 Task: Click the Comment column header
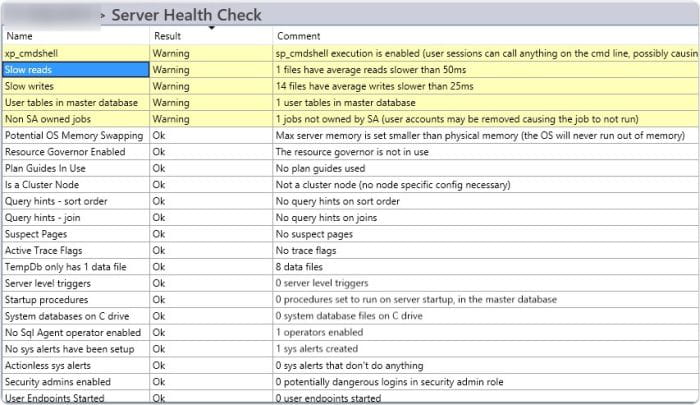pyautogui.click(x=298, y=37)
